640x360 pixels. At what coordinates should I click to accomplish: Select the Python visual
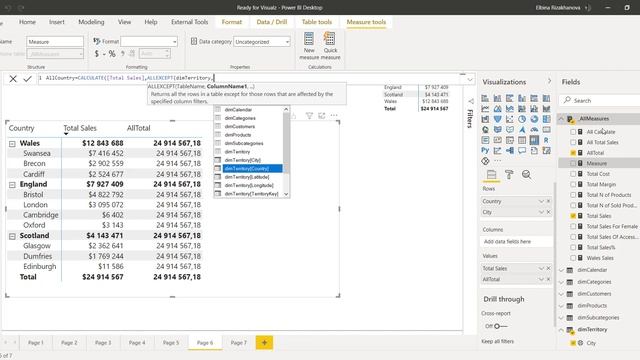485,151
